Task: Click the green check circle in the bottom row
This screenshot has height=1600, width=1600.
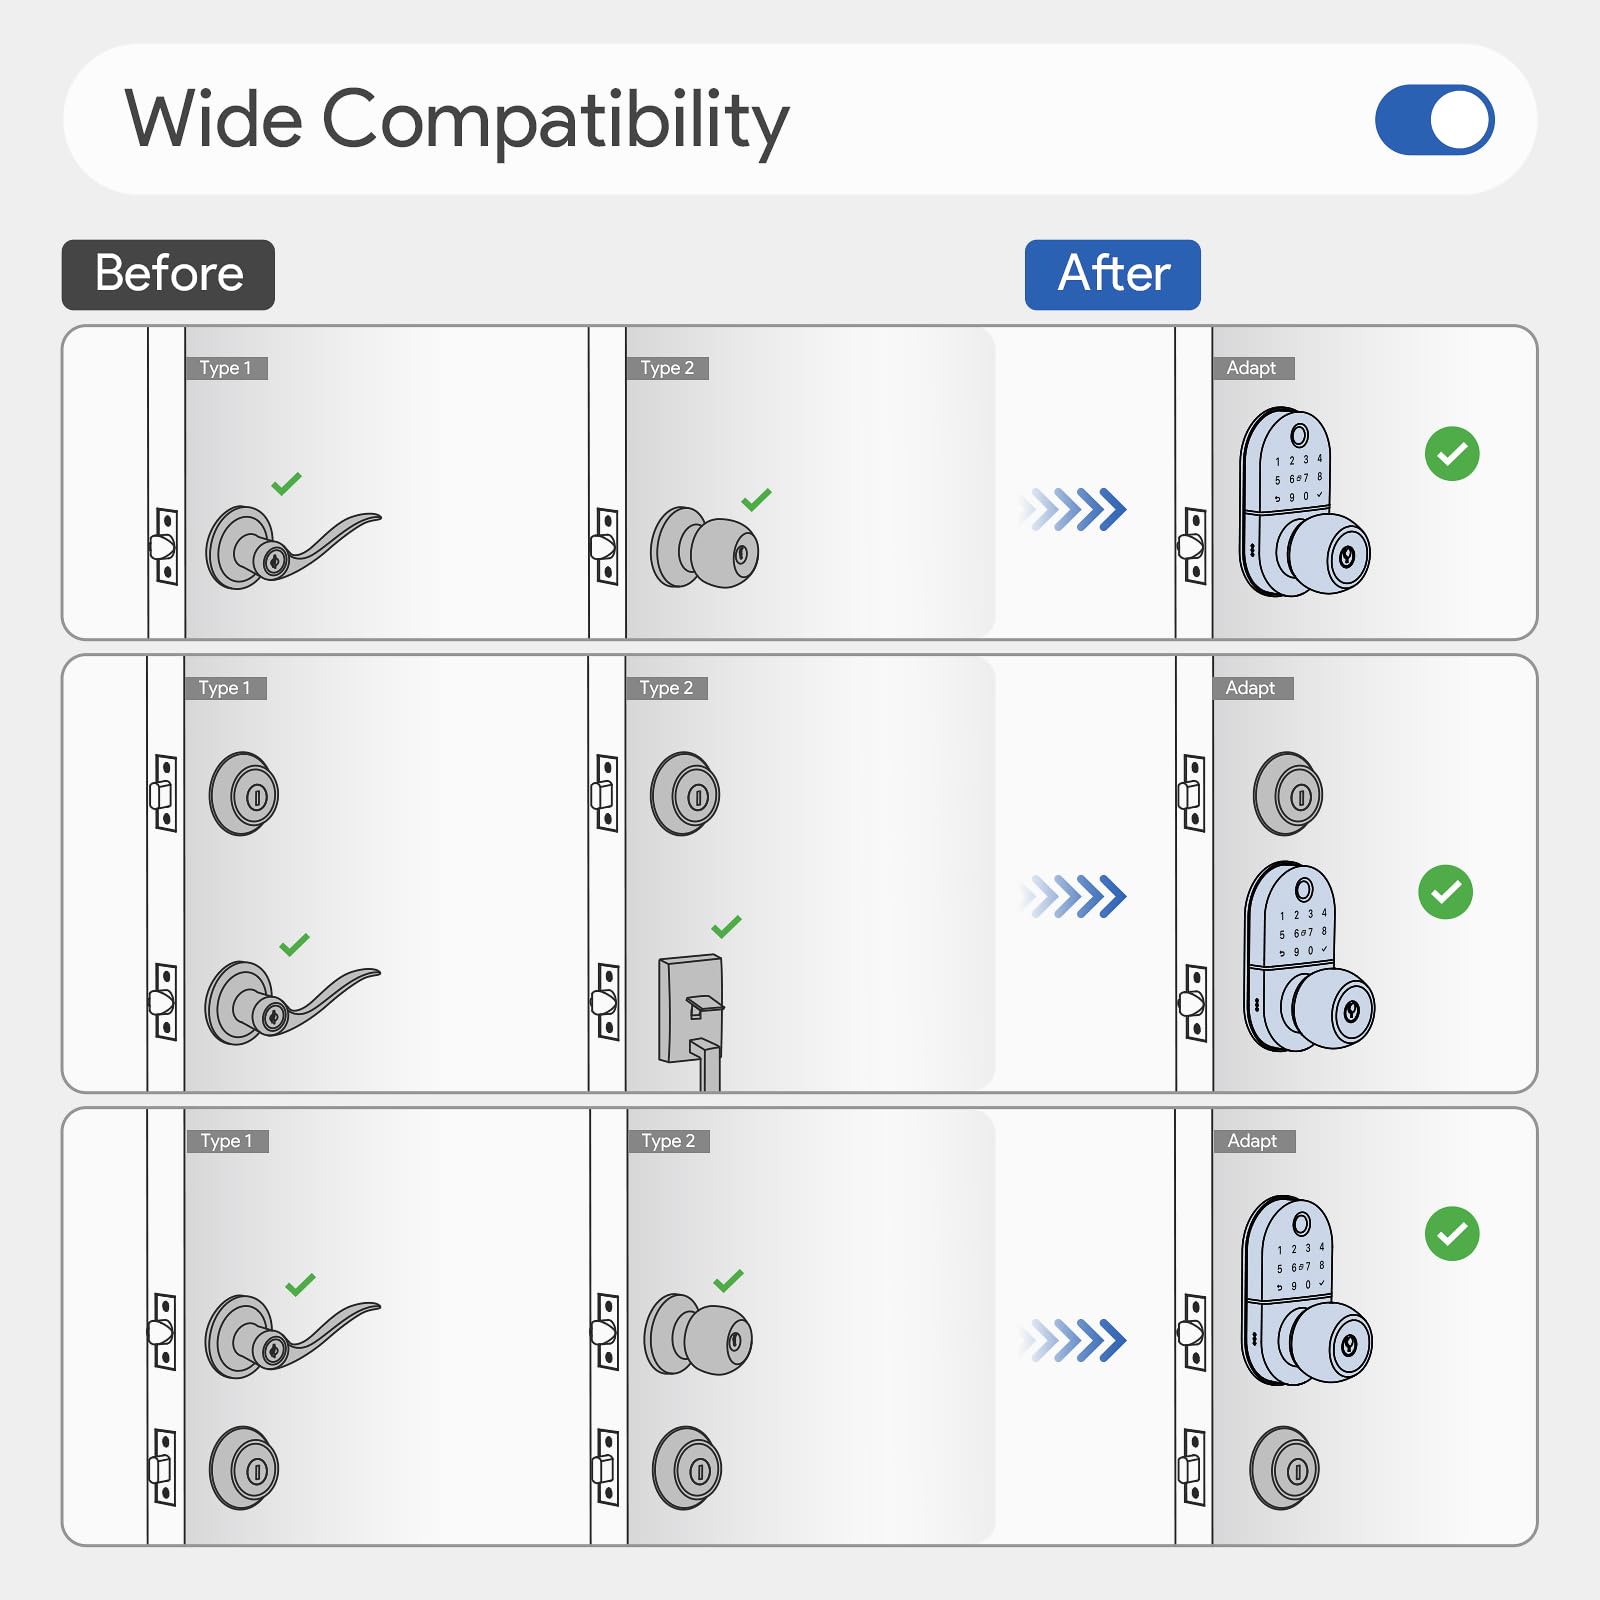Action: click(1451, 1234)
